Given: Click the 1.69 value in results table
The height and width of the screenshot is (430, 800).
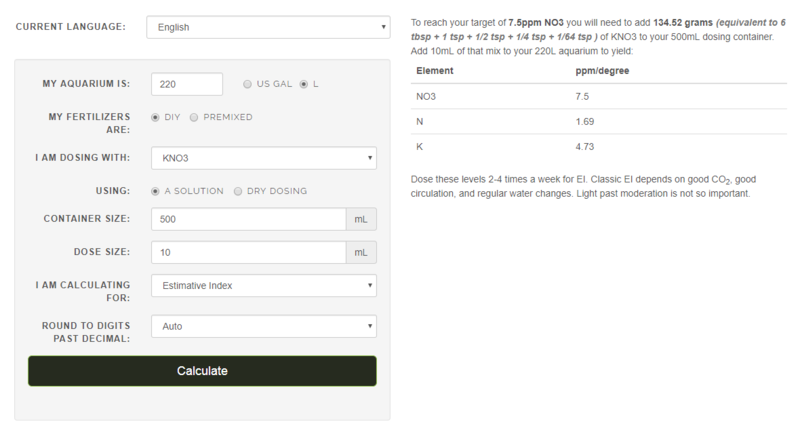Looking at the screenshot, I should click(585, 121).
